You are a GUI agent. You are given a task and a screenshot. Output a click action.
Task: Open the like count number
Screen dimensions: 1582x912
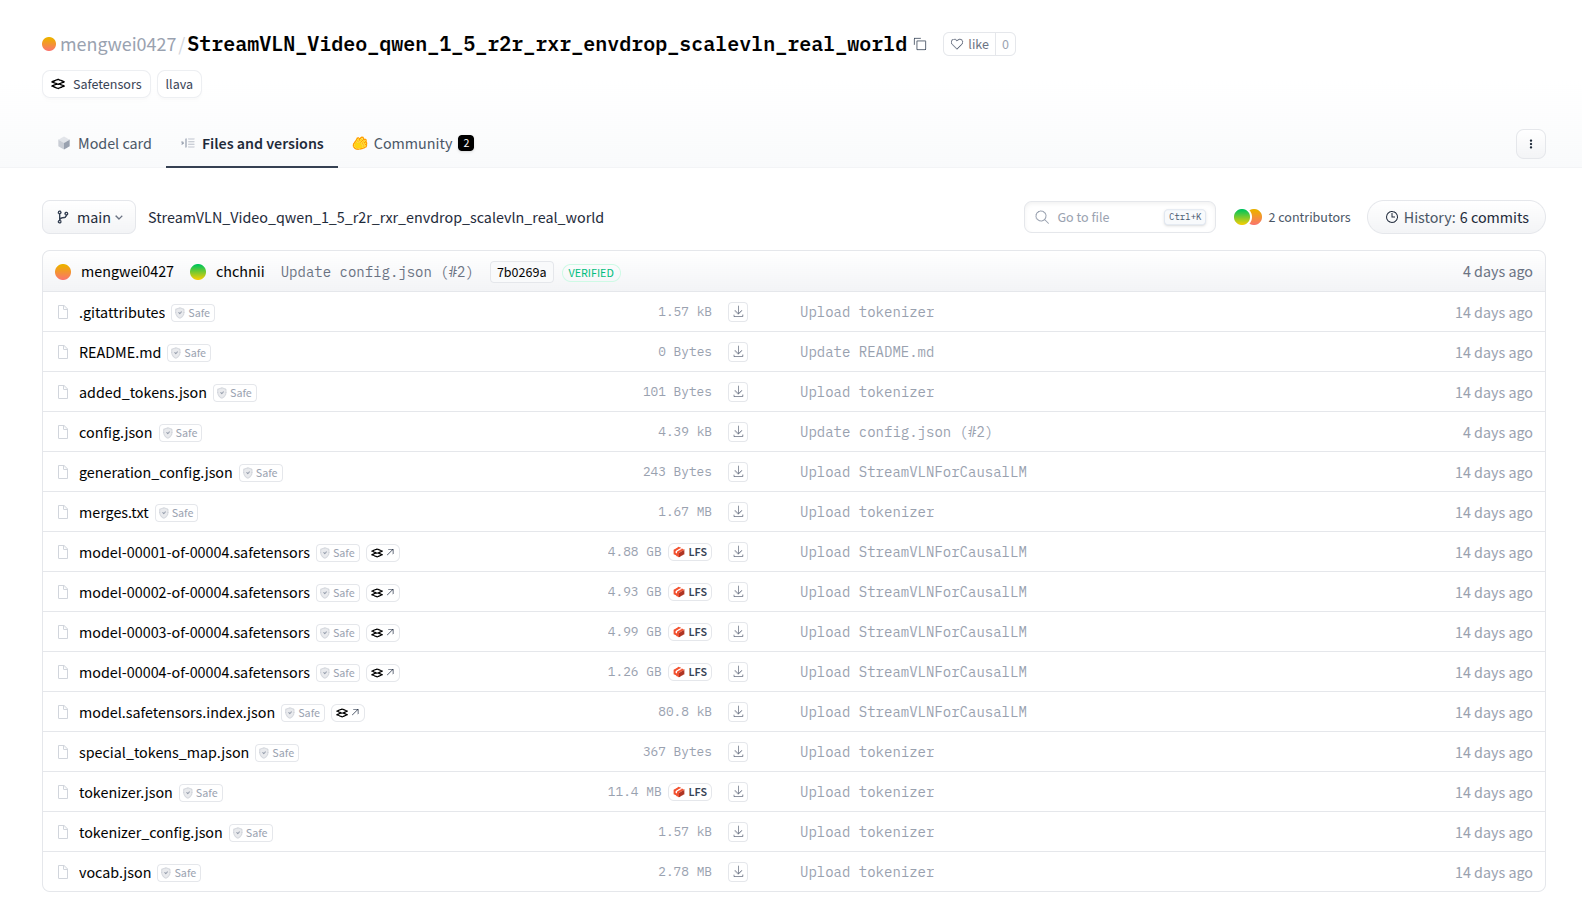1005,44
